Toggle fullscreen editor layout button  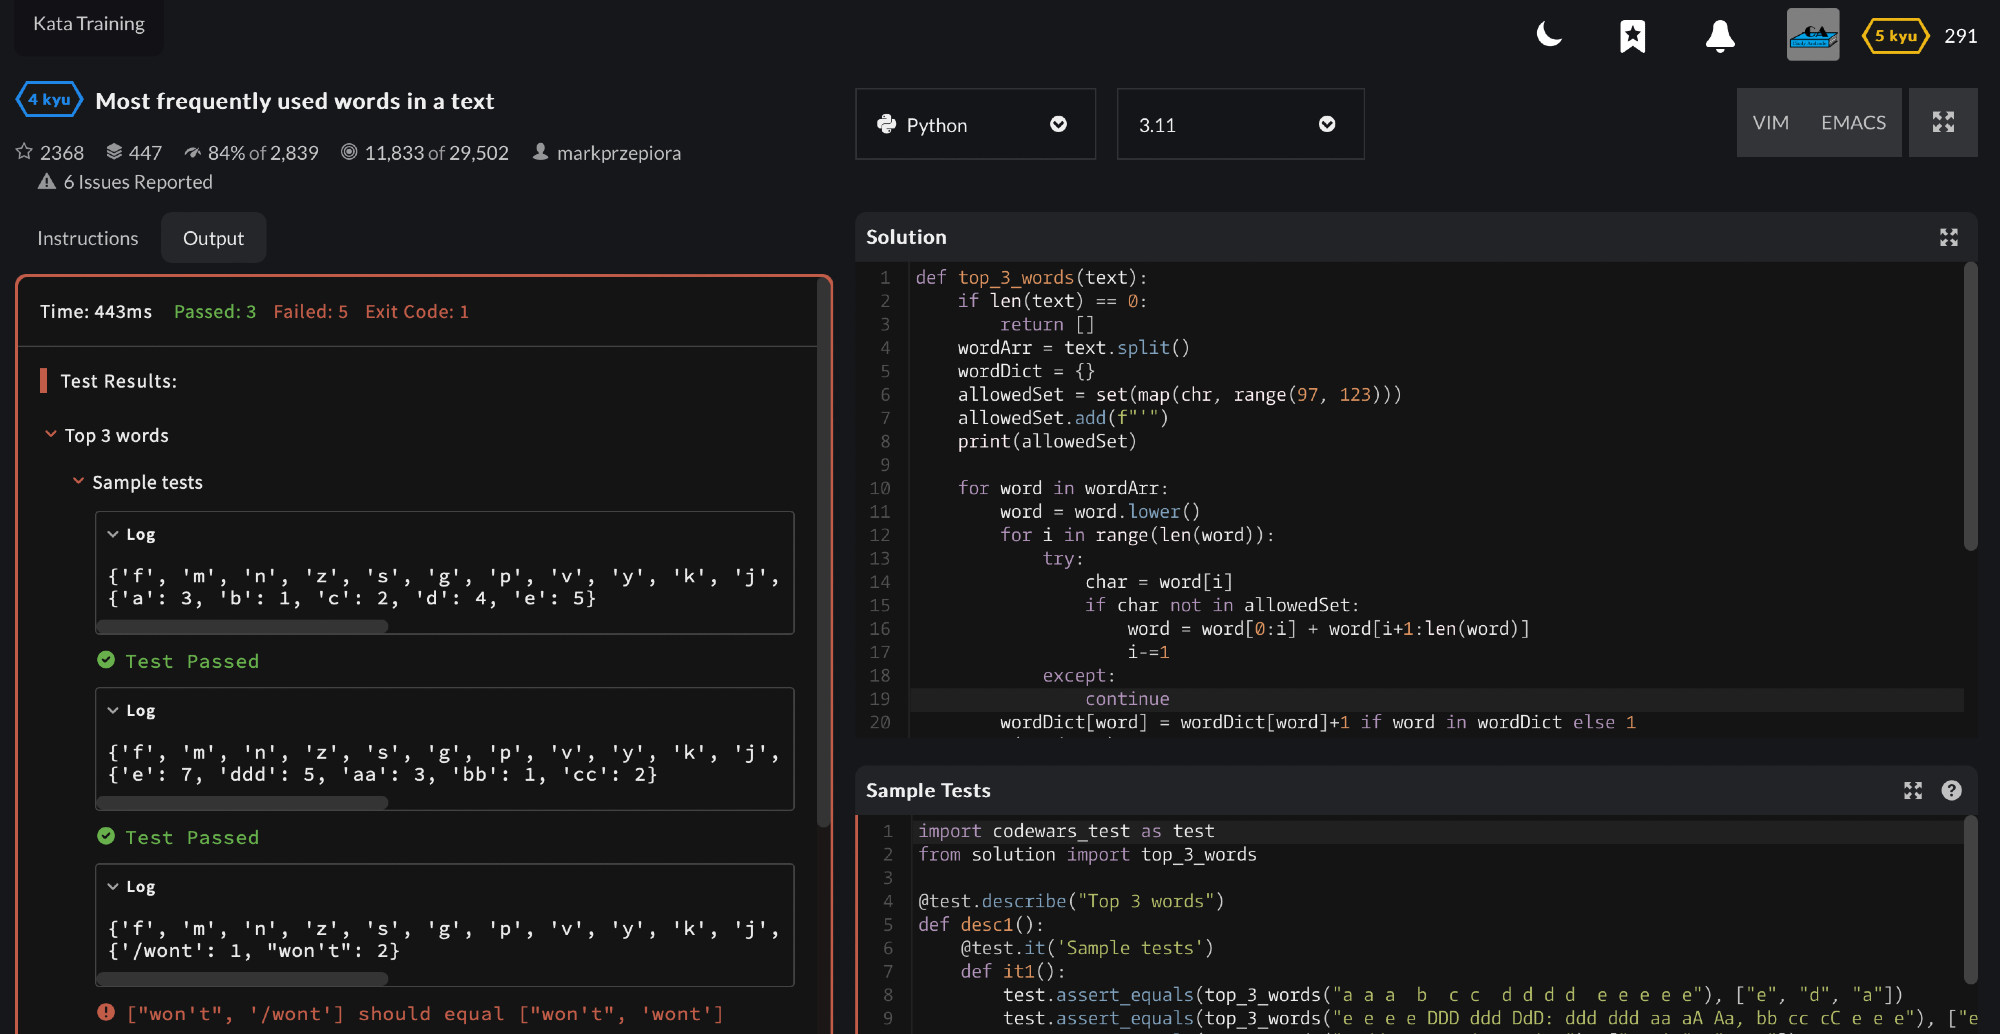[x=1943, y=122]
